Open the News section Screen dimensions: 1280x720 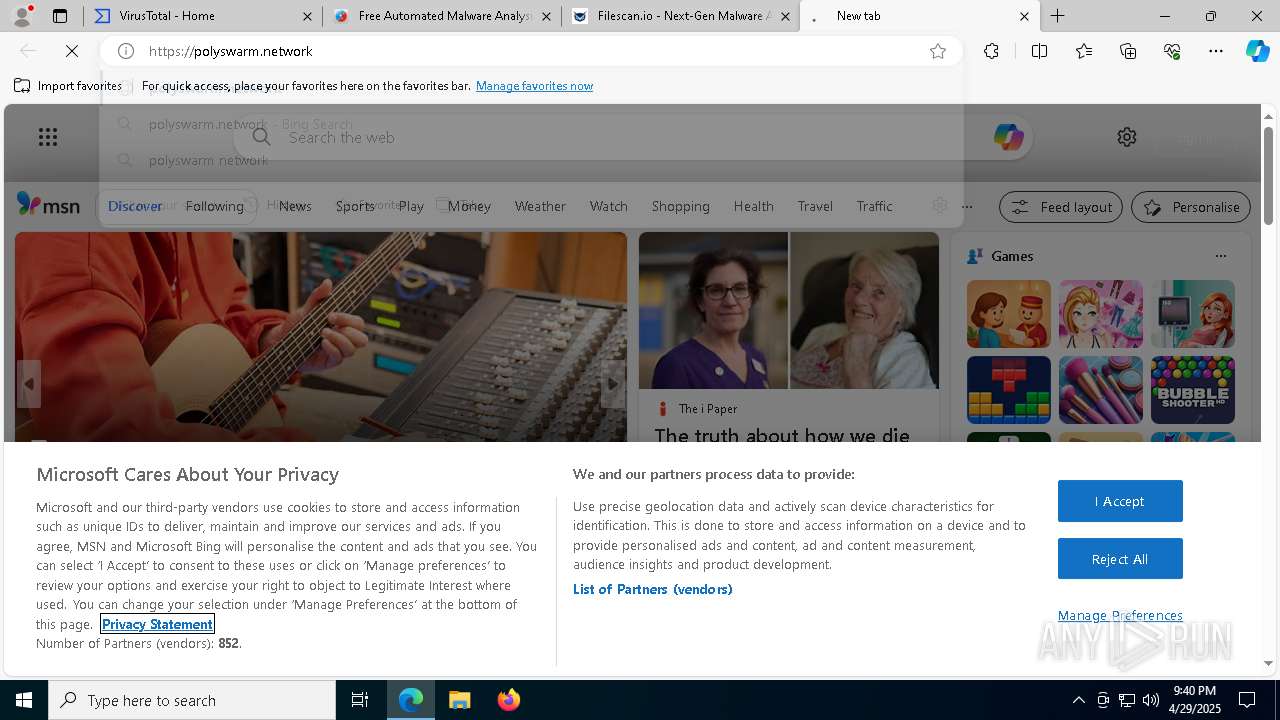[295, 206]
